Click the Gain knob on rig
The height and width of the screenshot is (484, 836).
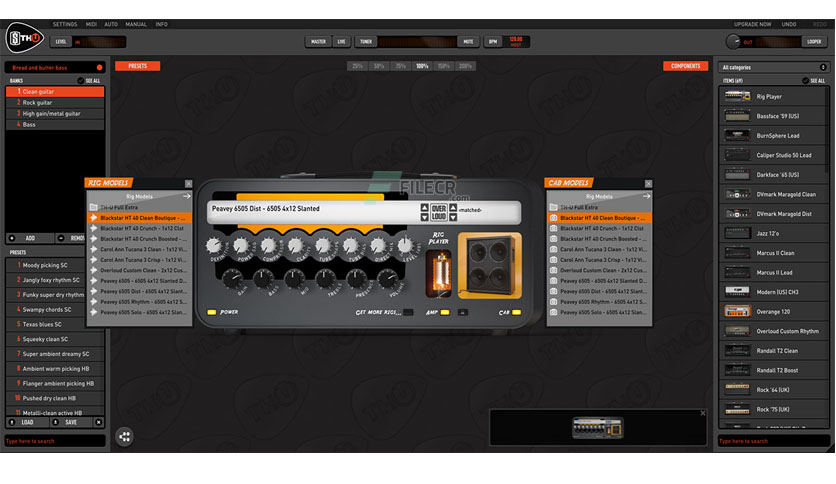click(232, 278)
